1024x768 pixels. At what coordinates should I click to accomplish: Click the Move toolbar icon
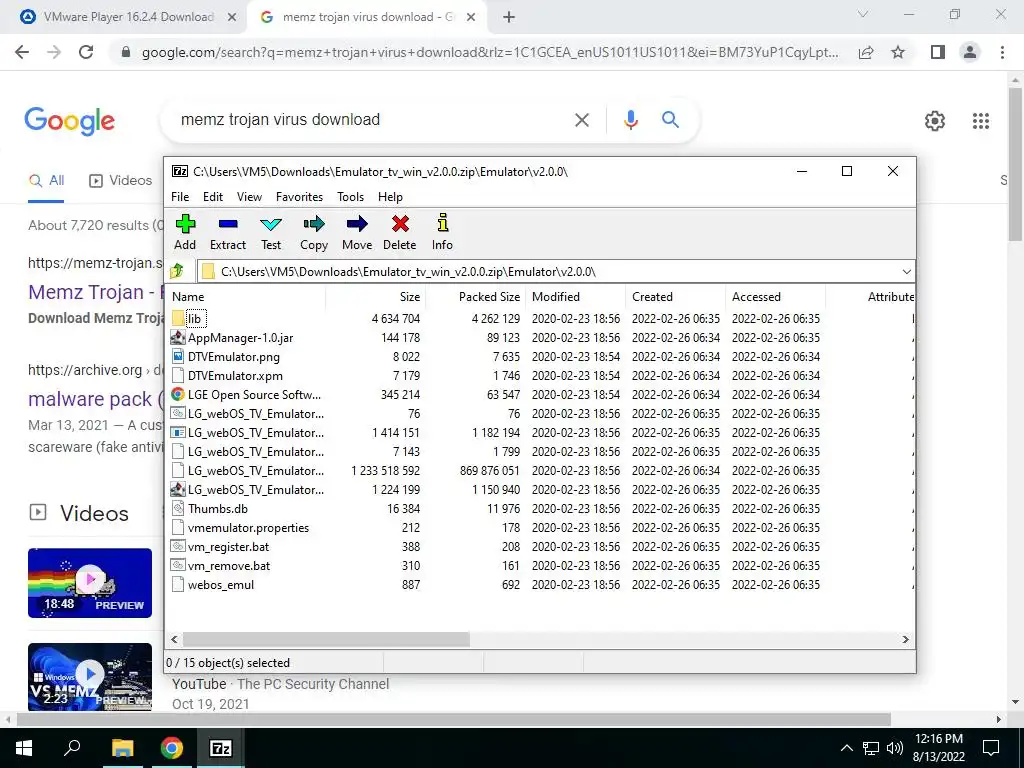coord(357,232)
